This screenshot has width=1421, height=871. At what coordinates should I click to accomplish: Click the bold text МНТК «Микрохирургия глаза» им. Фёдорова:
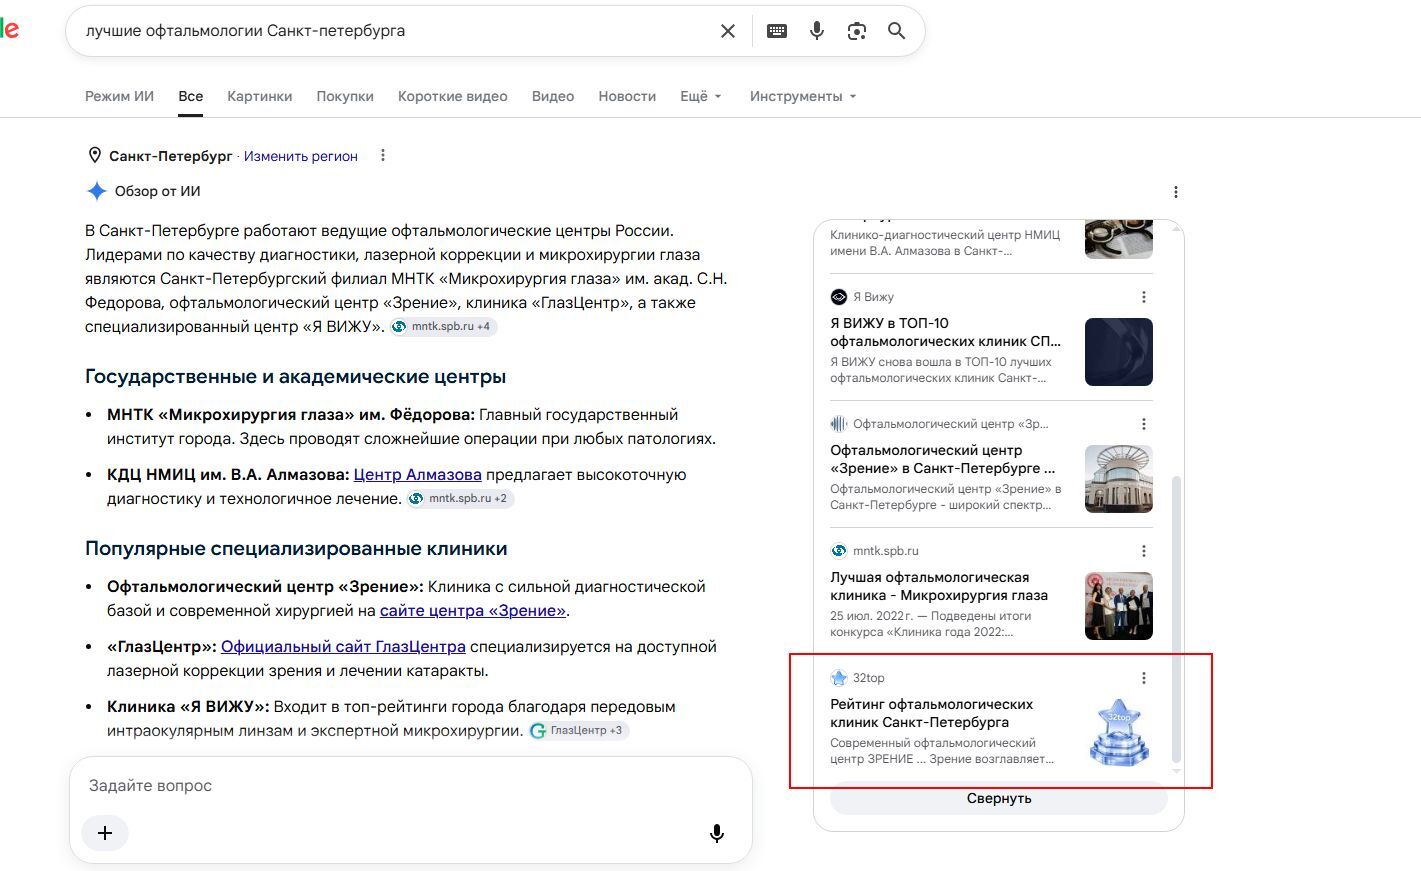coord(291,415)
